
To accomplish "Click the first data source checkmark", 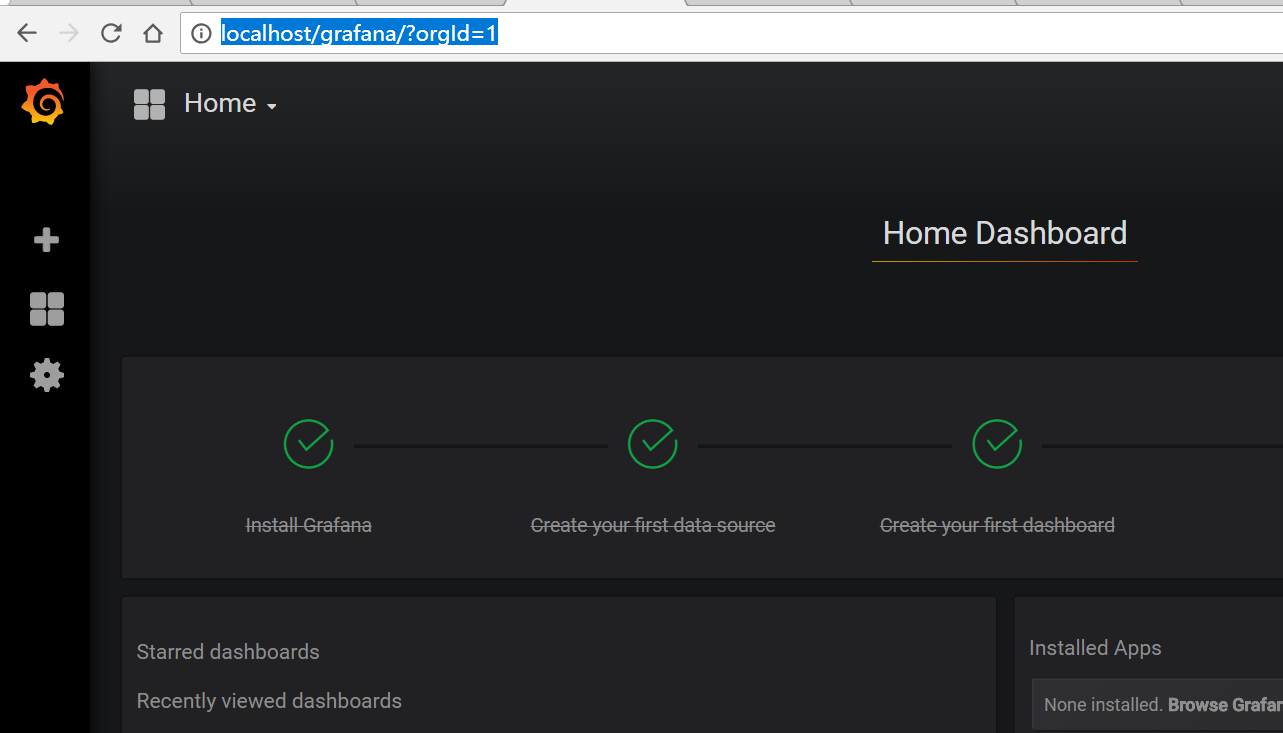I will tap(652, 444).
